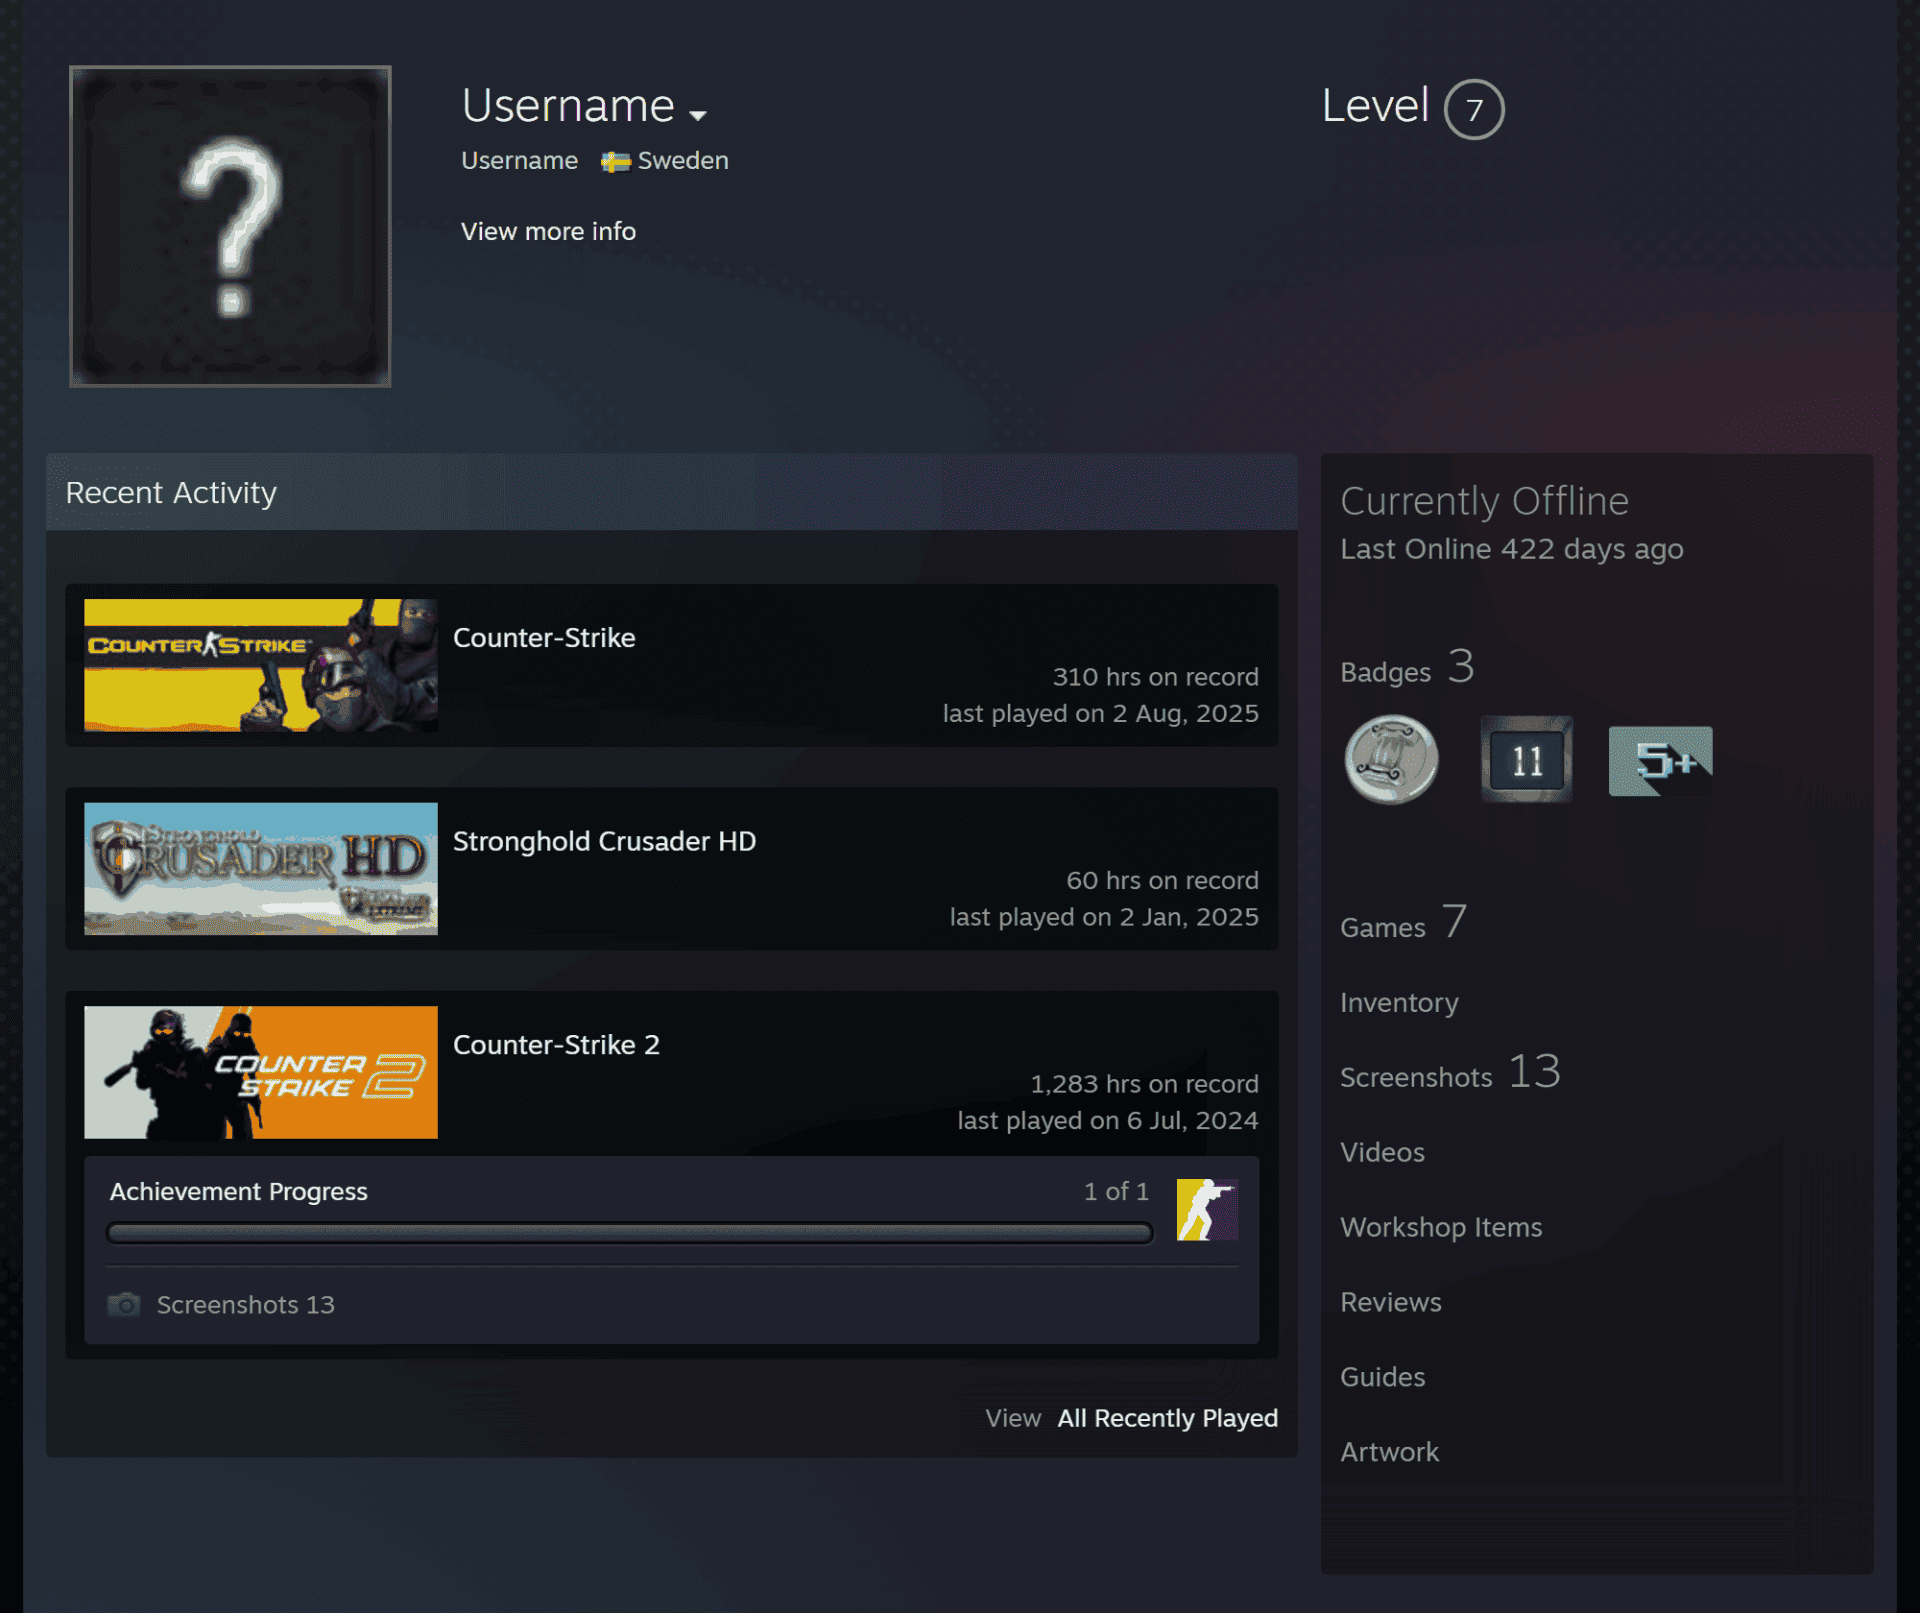Open the Games 7 list
Image resolution: width=1920 pixels, height=1613 pixels.
[1404, 922]
